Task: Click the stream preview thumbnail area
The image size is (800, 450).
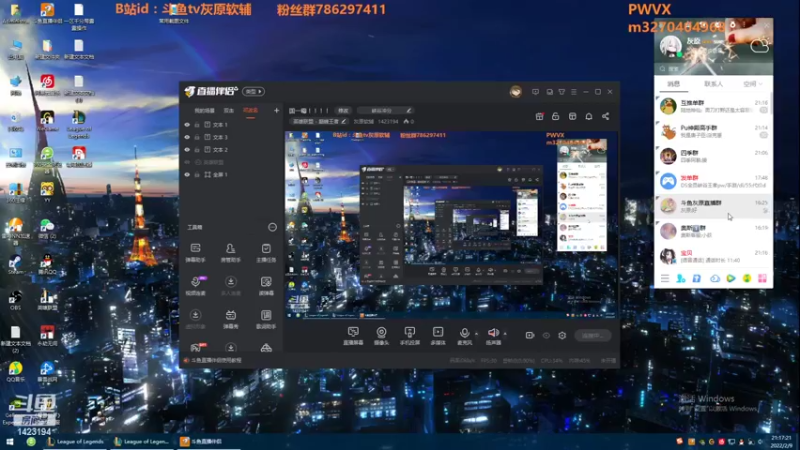Action: point(451,225)
